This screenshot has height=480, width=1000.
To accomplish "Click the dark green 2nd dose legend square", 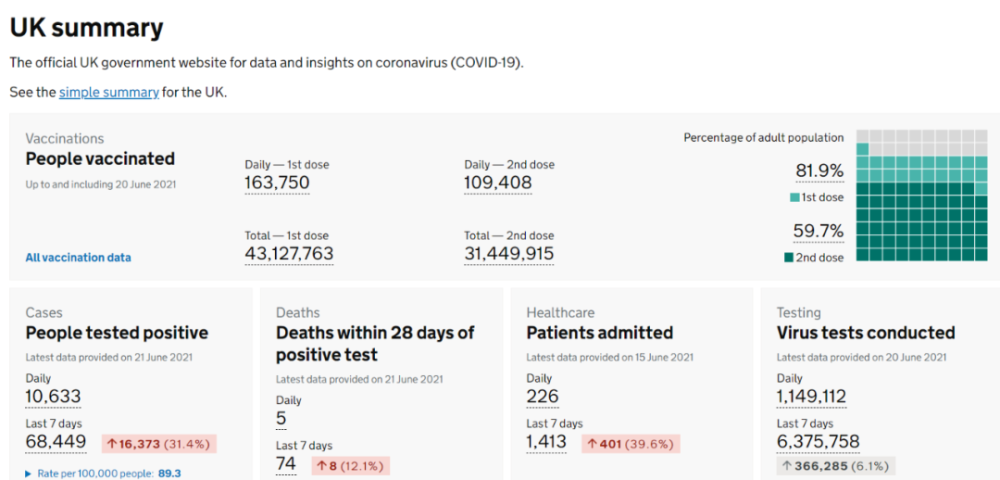I will [x=789, y=258].
